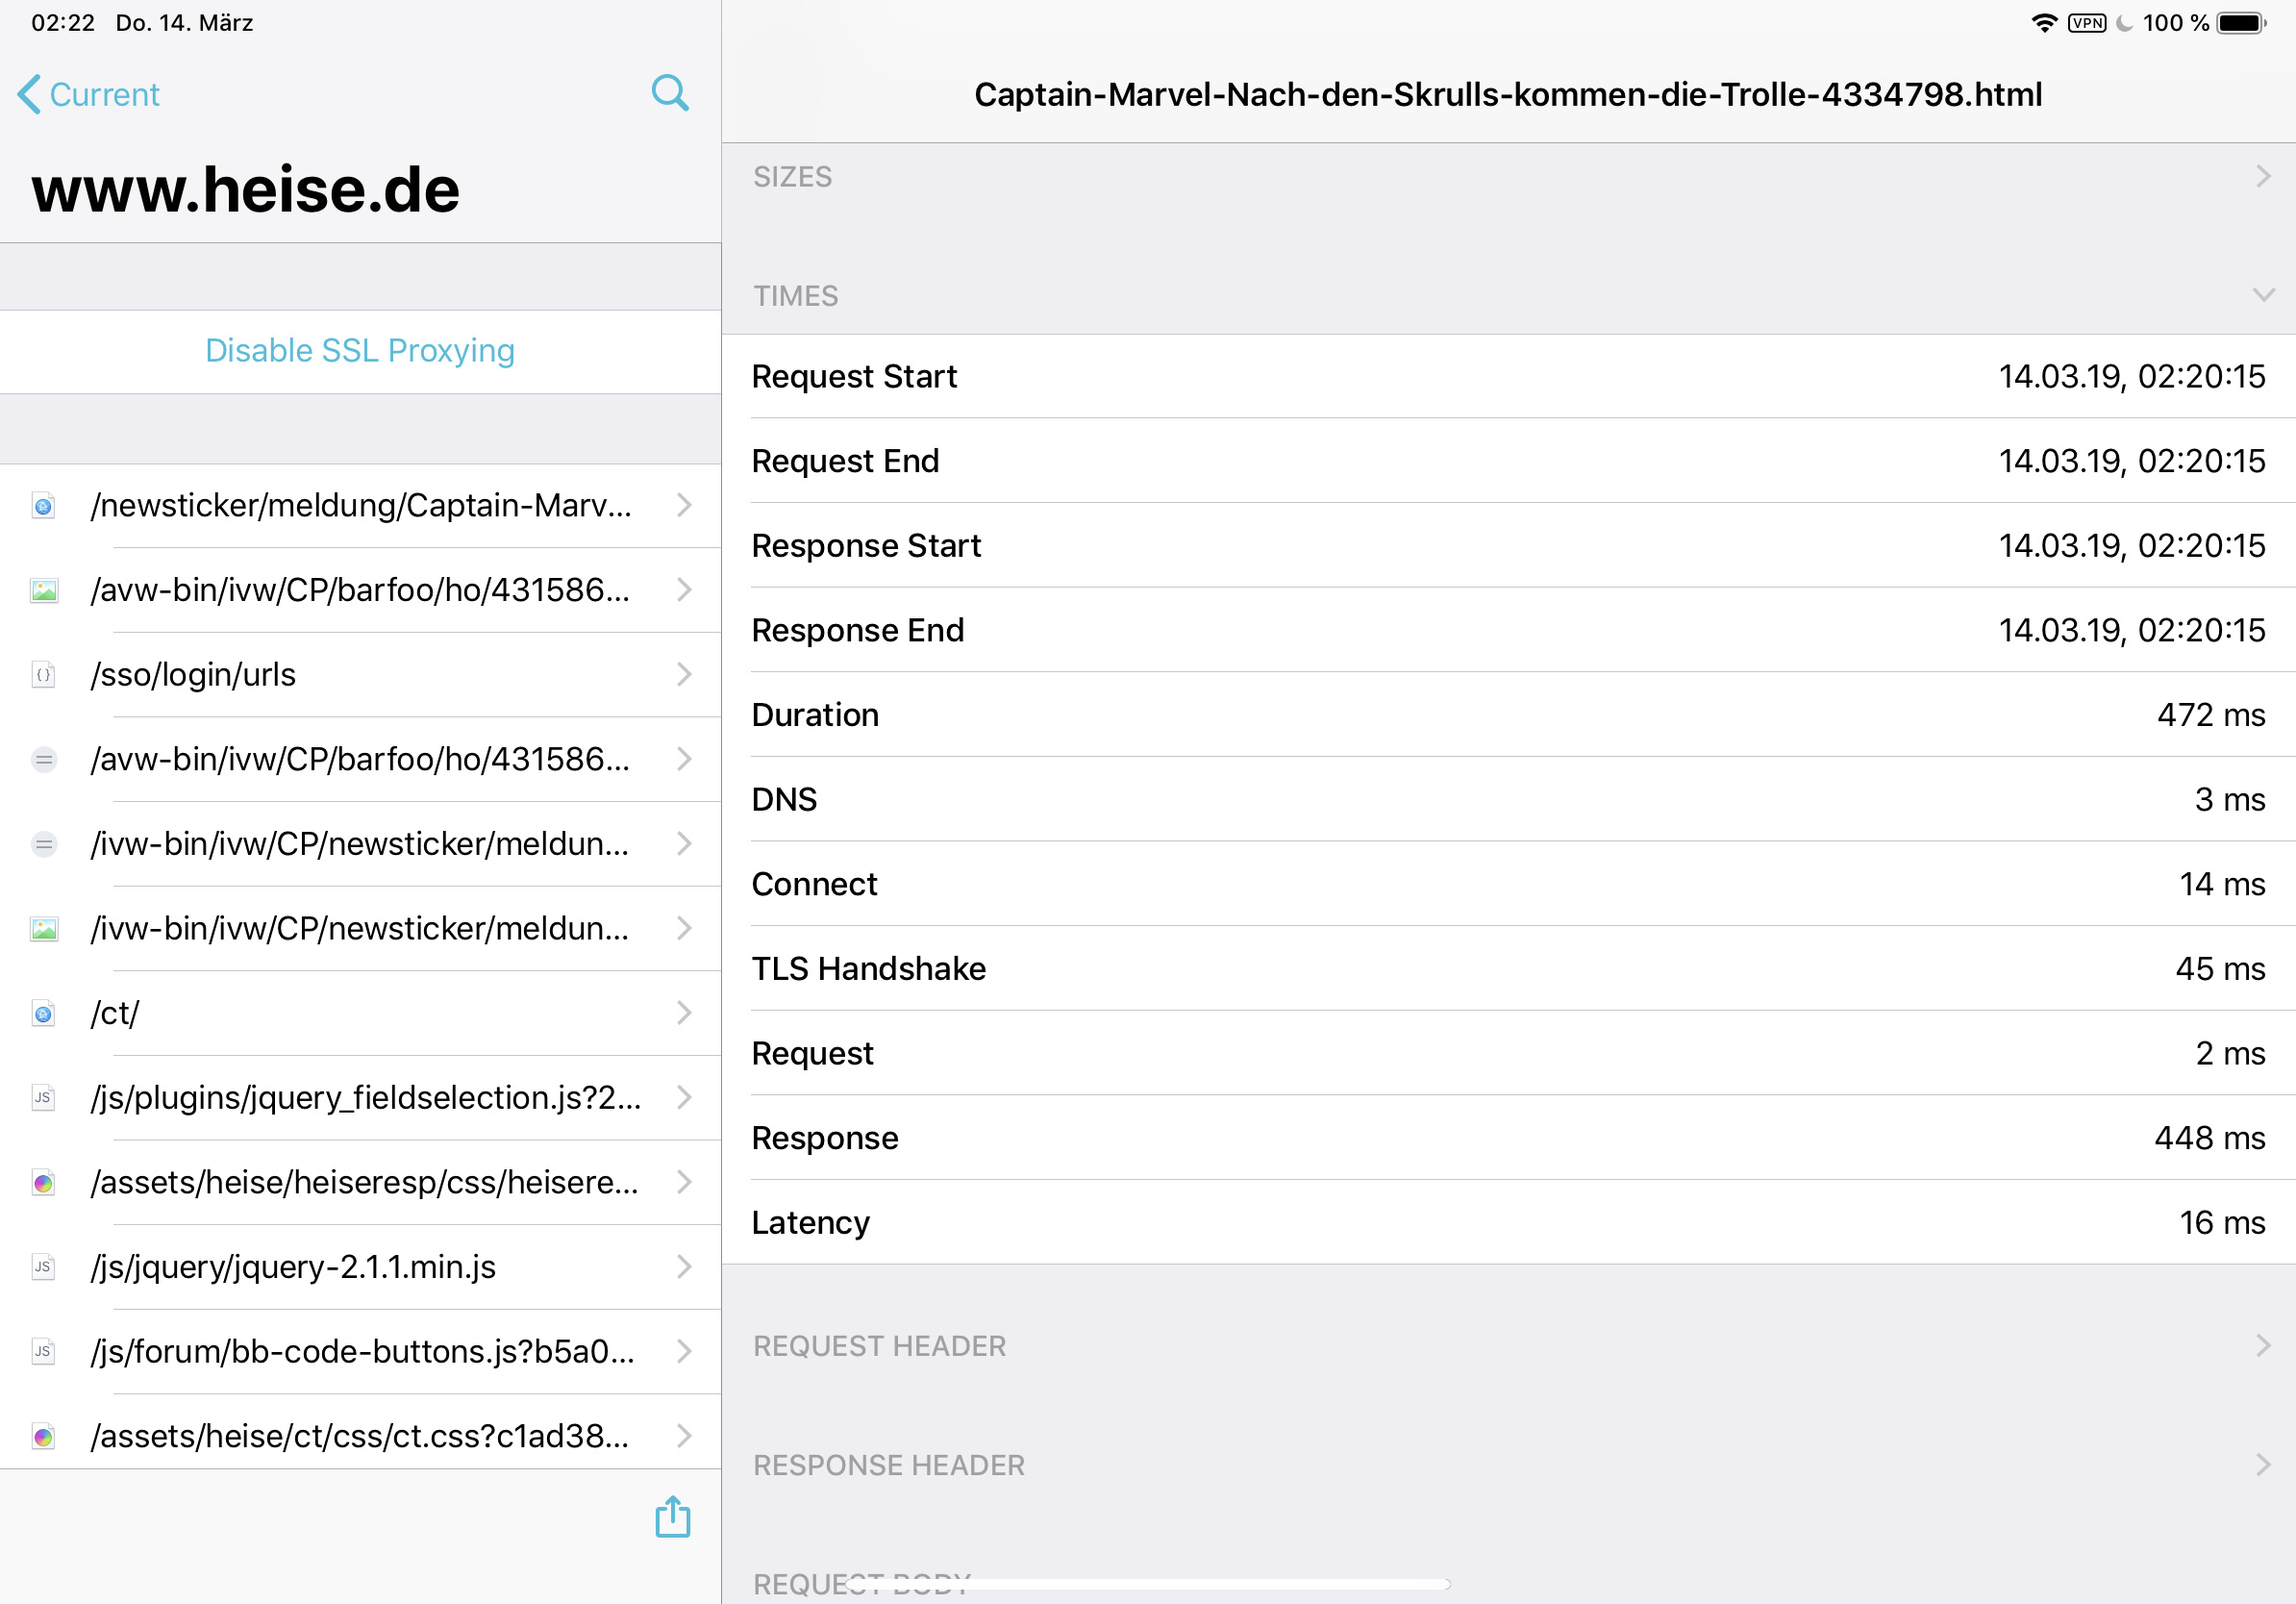Tap the share icon at bottom

coord(672,1516)
